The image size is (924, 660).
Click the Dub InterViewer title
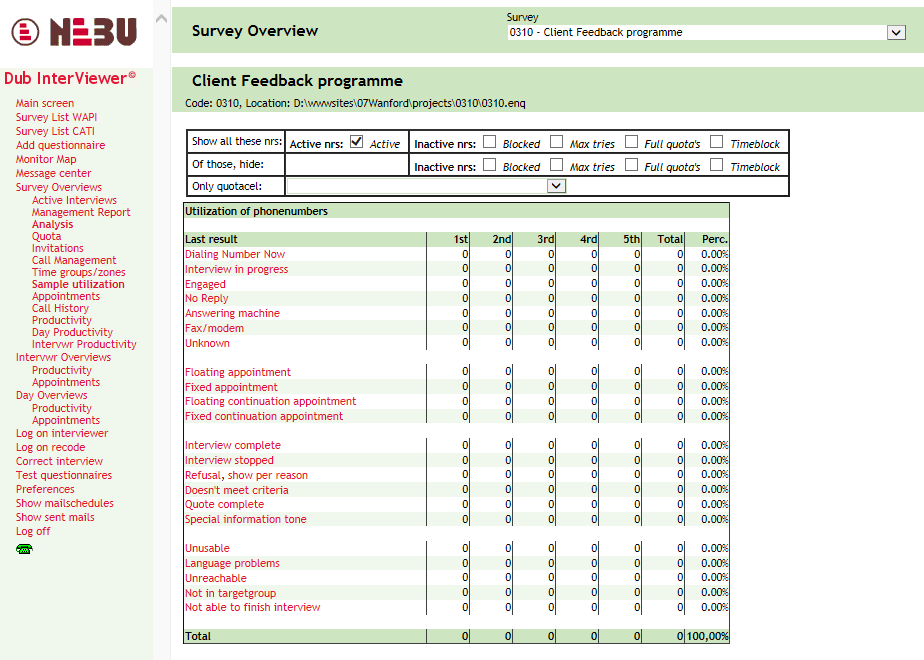click(70, 78)
